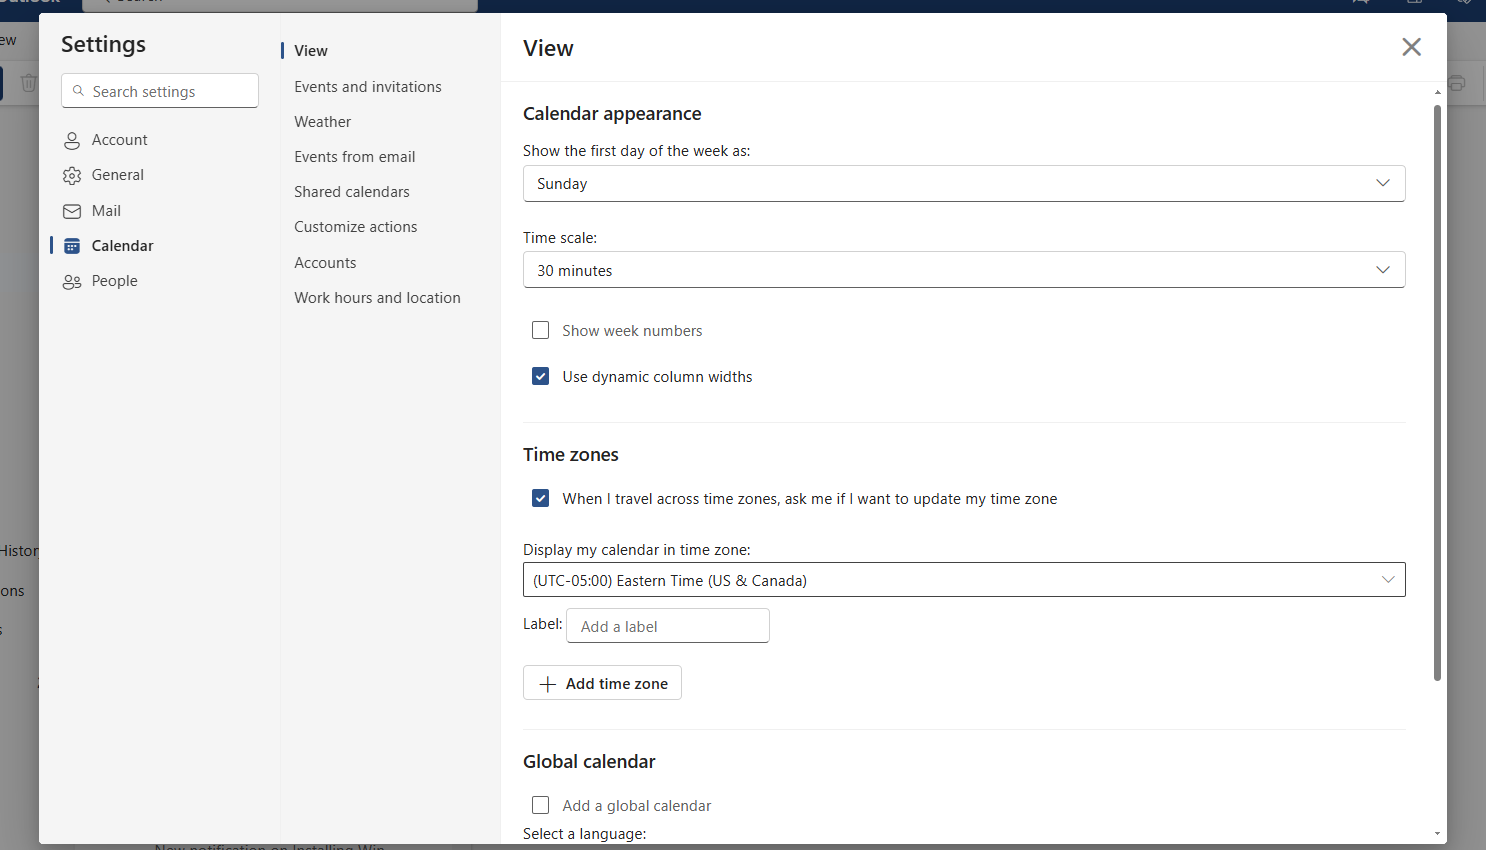Click the Add time zone button
The height and width of the screenshot is (850, 1486).
(x=602, y=683)
